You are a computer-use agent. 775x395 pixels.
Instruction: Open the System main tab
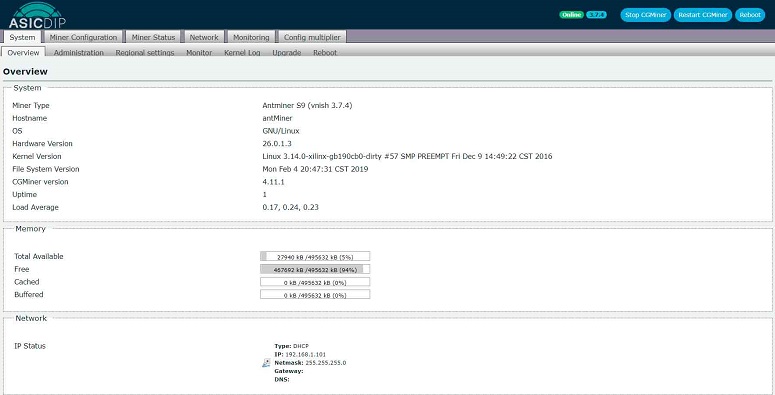point(22,37)
